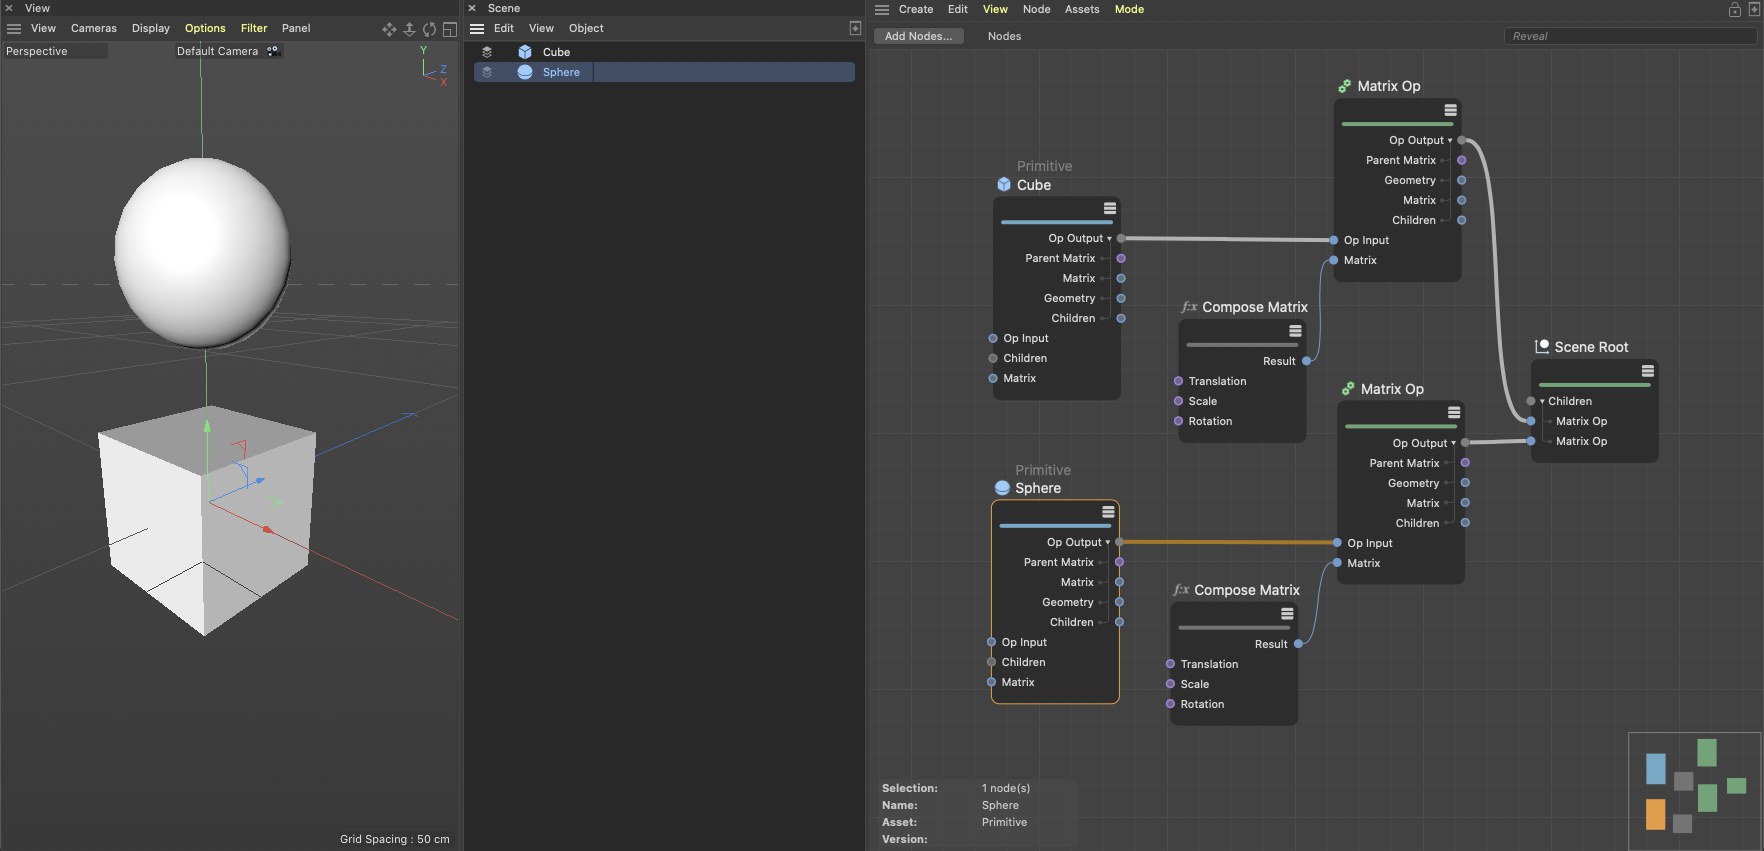1764x851 pixels.
Task: Toggle the node editor lock icon
Action: (1735, 10)
